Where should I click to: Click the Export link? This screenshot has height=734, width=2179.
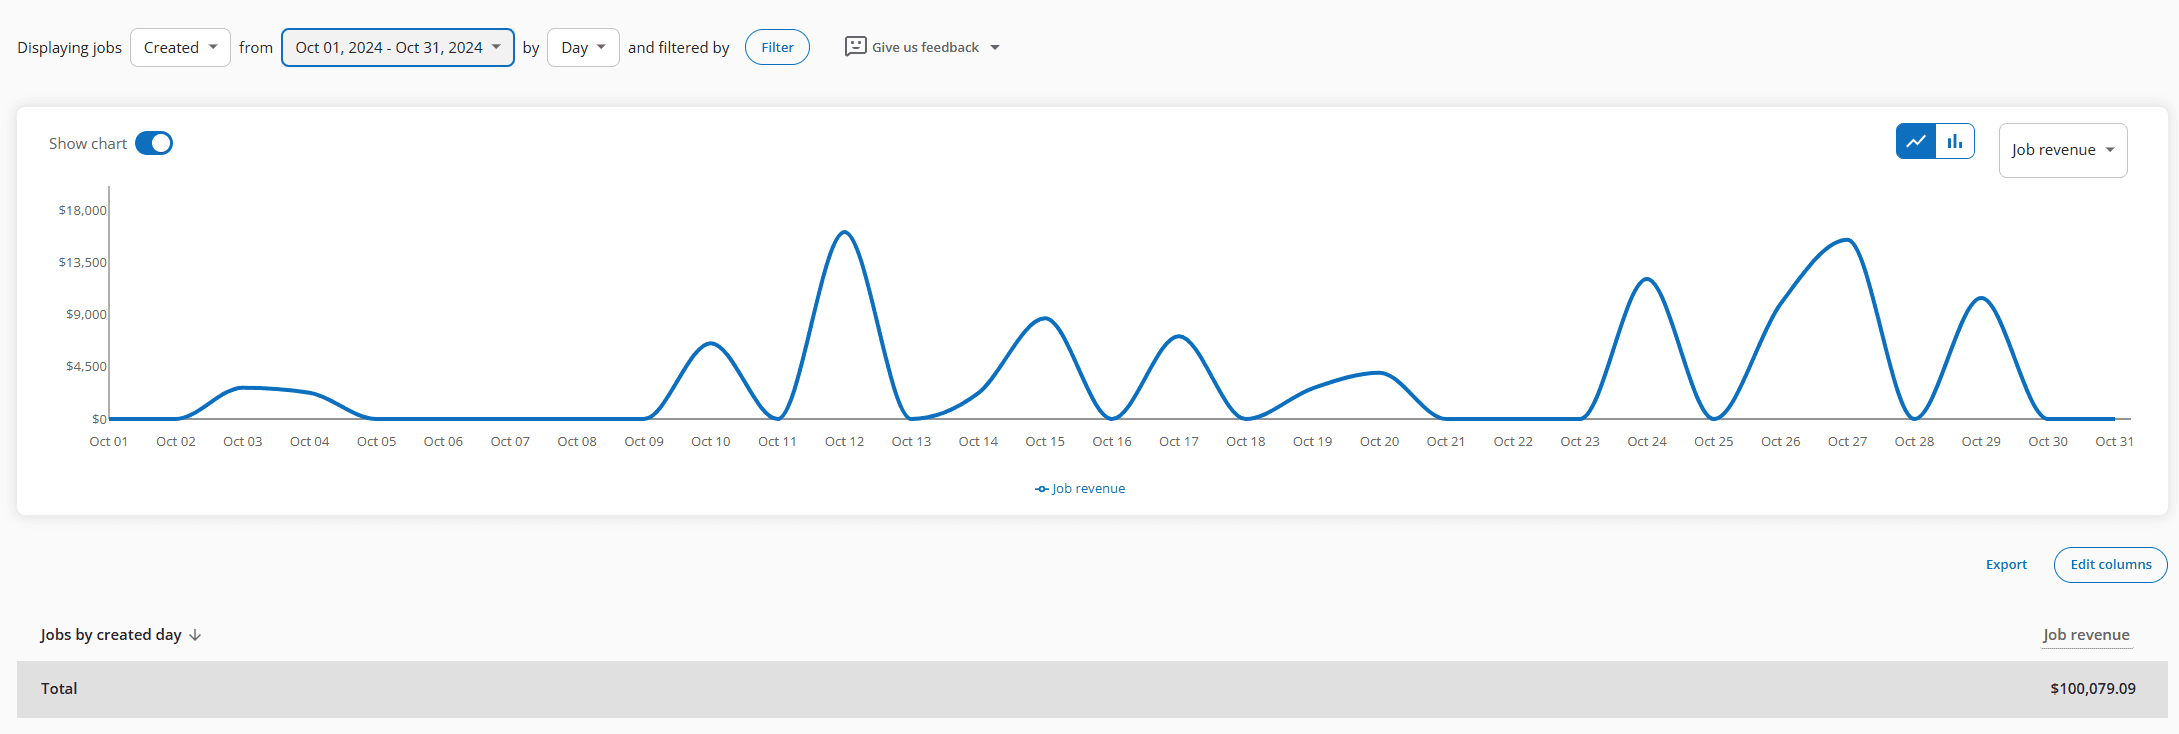pyautogui.click(x=2006, y=565)
